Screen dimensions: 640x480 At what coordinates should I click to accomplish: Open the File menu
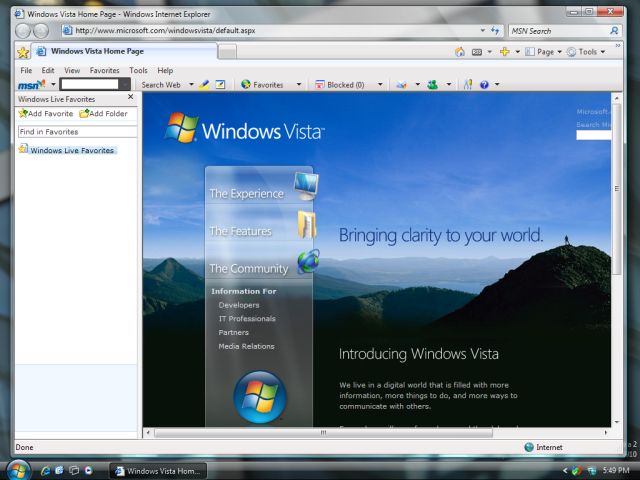click(x=26, y=71)
